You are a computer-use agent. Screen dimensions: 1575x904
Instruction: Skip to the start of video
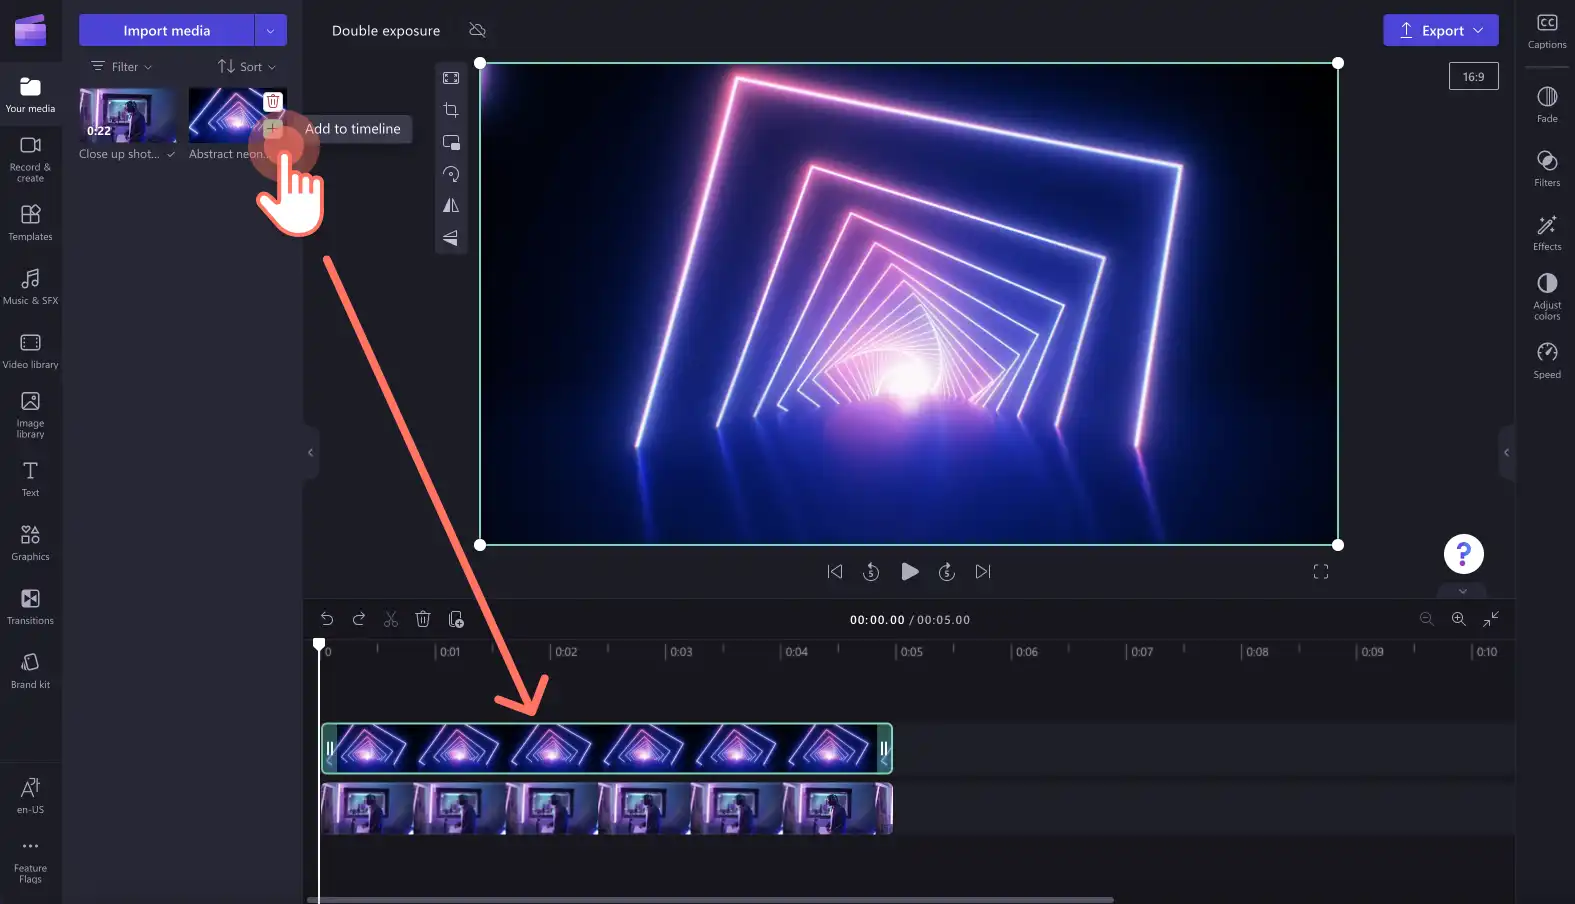tap(835, 572)
